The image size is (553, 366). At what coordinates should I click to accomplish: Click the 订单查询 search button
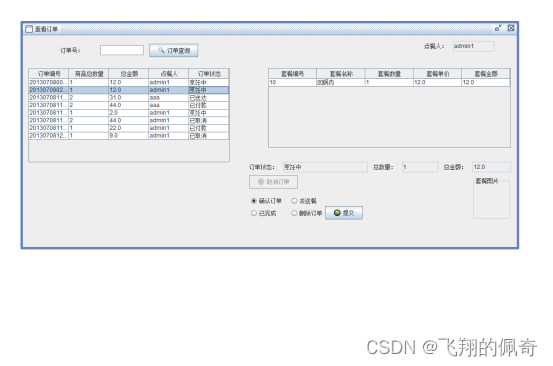(174, 50)
